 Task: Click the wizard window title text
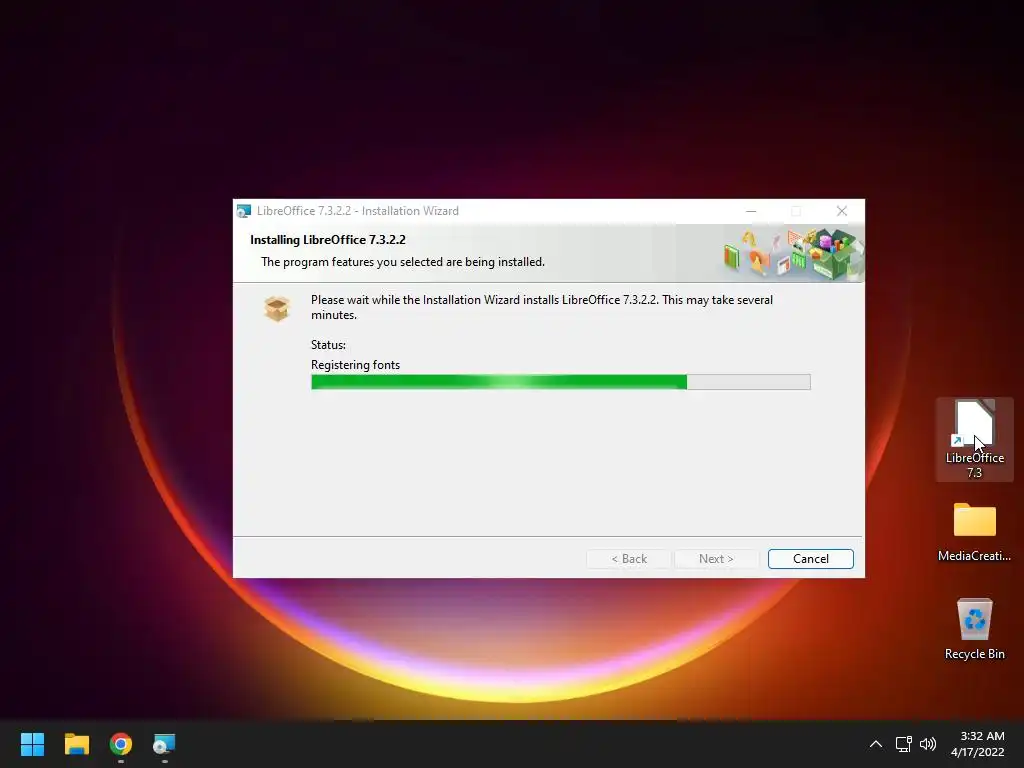tap(358, 211)
